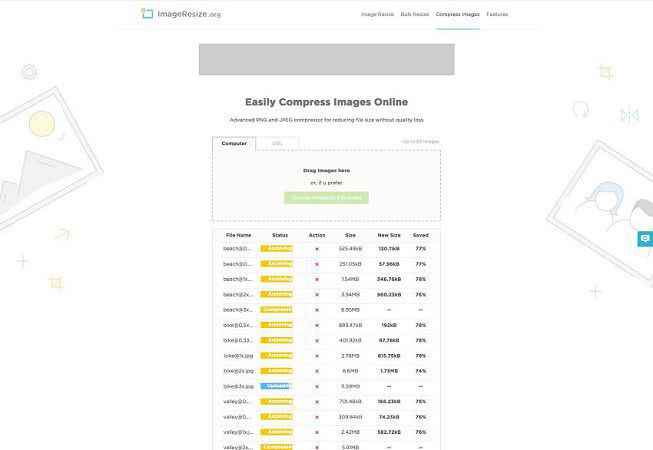The image size is (653, 450).
Task: Click the Drag Images here drop area
Action: (x=326, y=171)
